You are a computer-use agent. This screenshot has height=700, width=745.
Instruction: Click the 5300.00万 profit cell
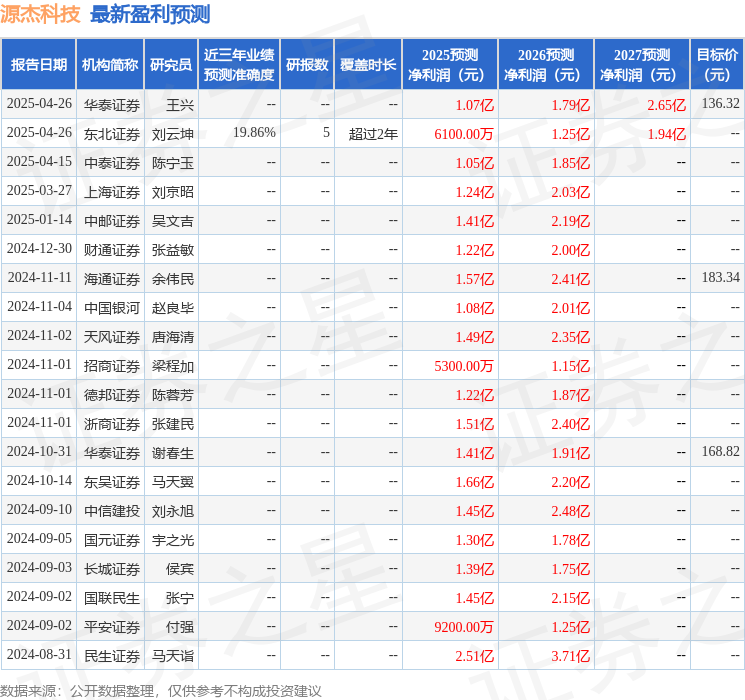(x=464, y=366)
